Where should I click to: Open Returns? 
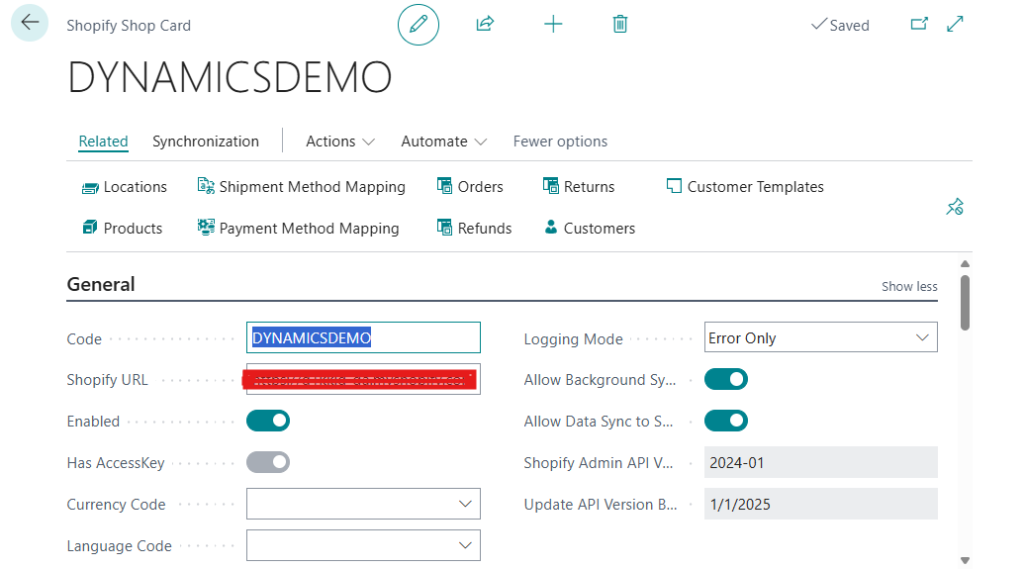(x=579, y=187)
